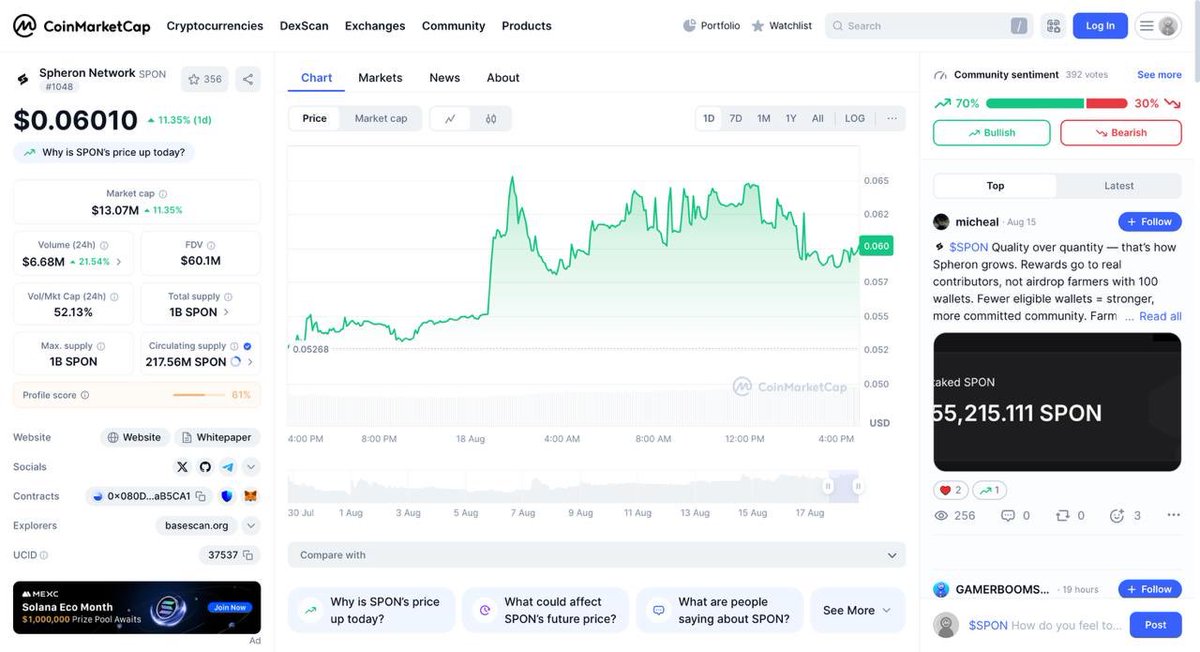Click the Log In button
The height and width of the screenshot is (652, 1200).
point(1100,26)
